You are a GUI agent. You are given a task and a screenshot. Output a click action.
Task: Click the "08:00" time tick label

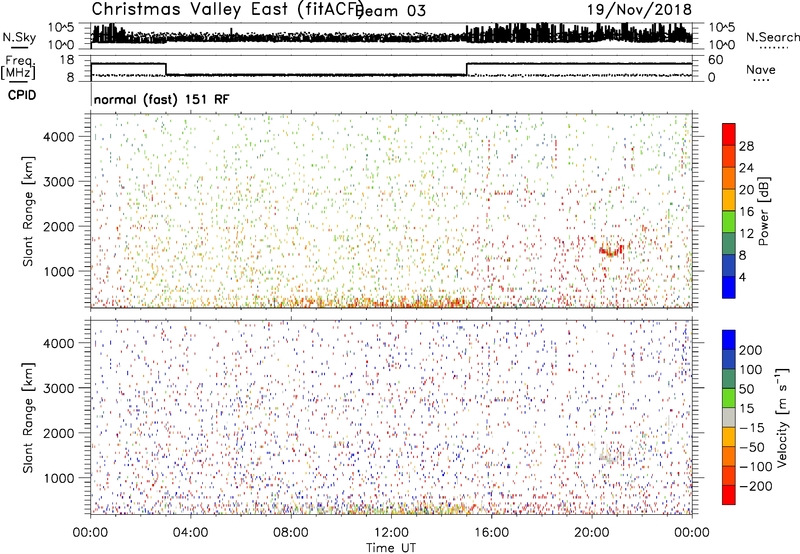[291, 533]
